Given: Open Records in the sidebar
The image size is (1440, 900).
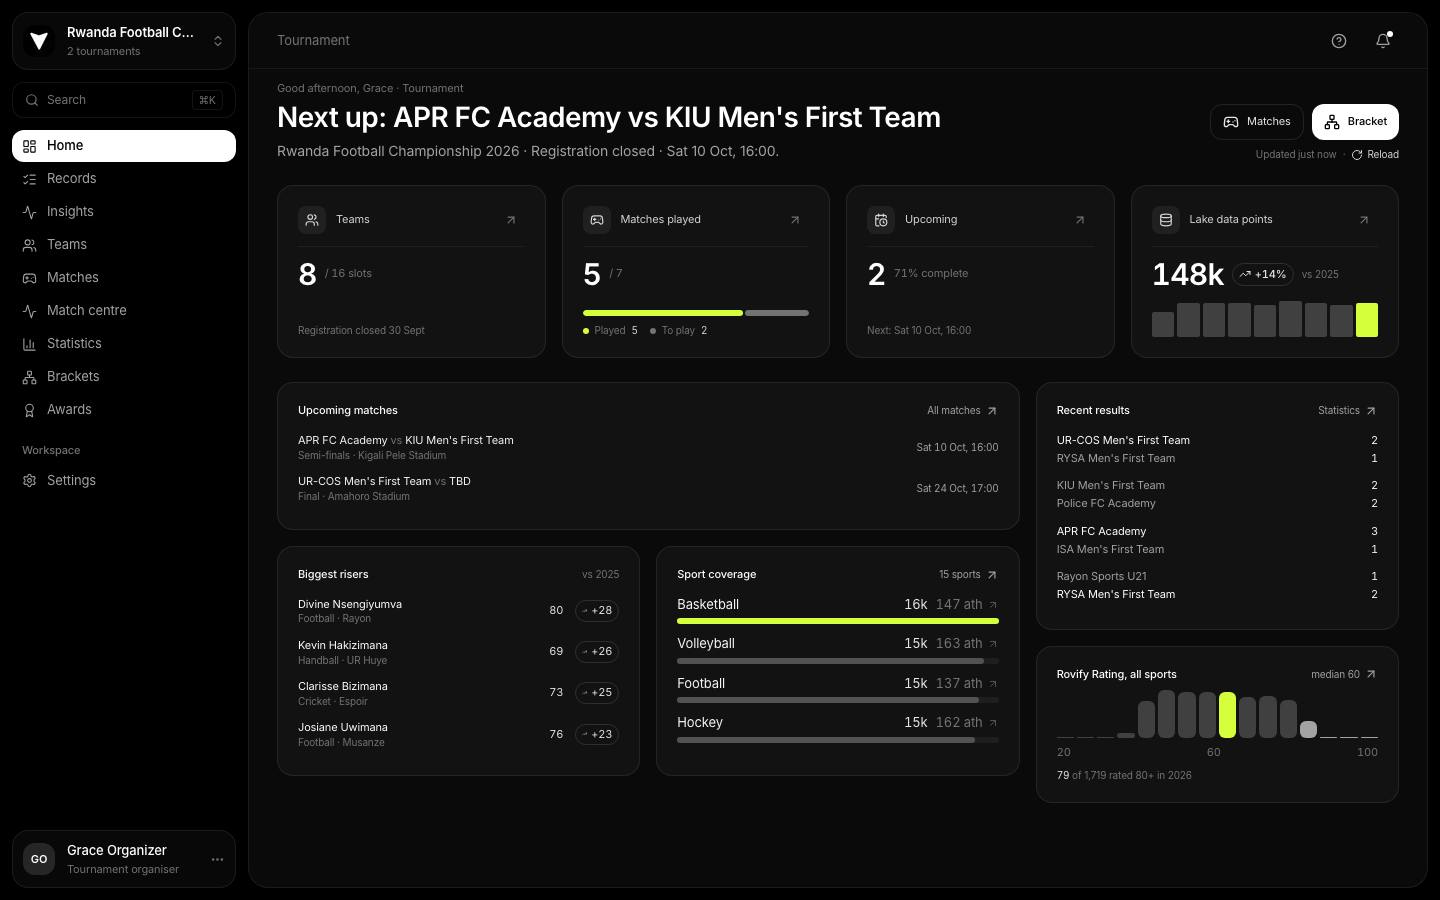Looking at the screenshot, I should click(x=124, y=179).
